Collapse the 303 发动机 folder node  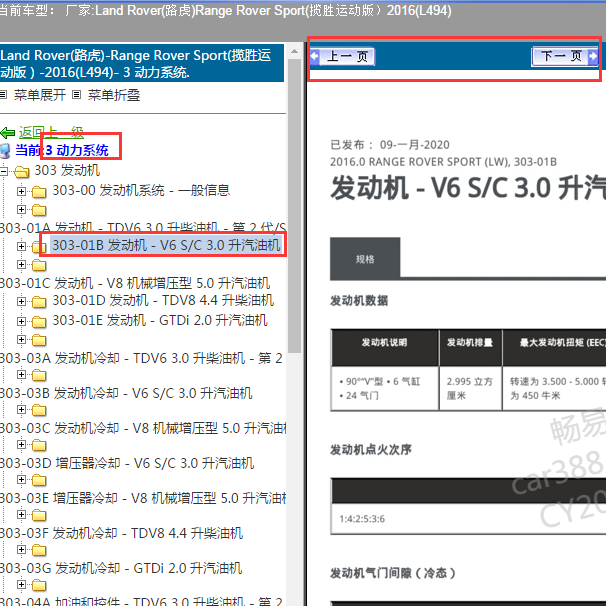point(4,171)
